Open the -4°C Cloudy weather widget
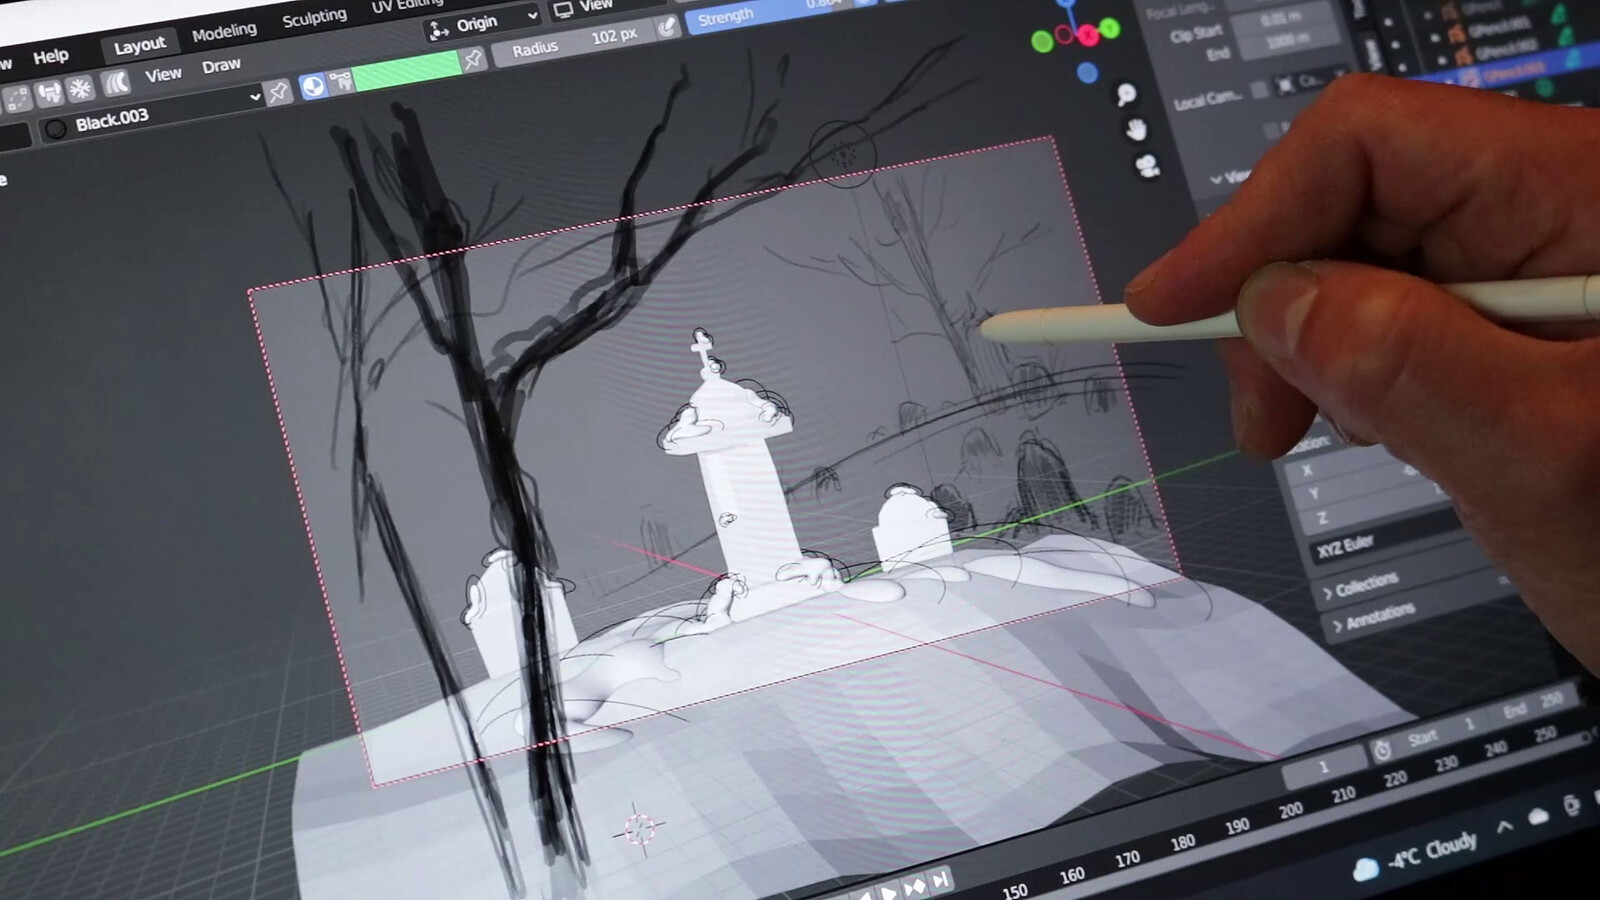 click(1414, 857)
